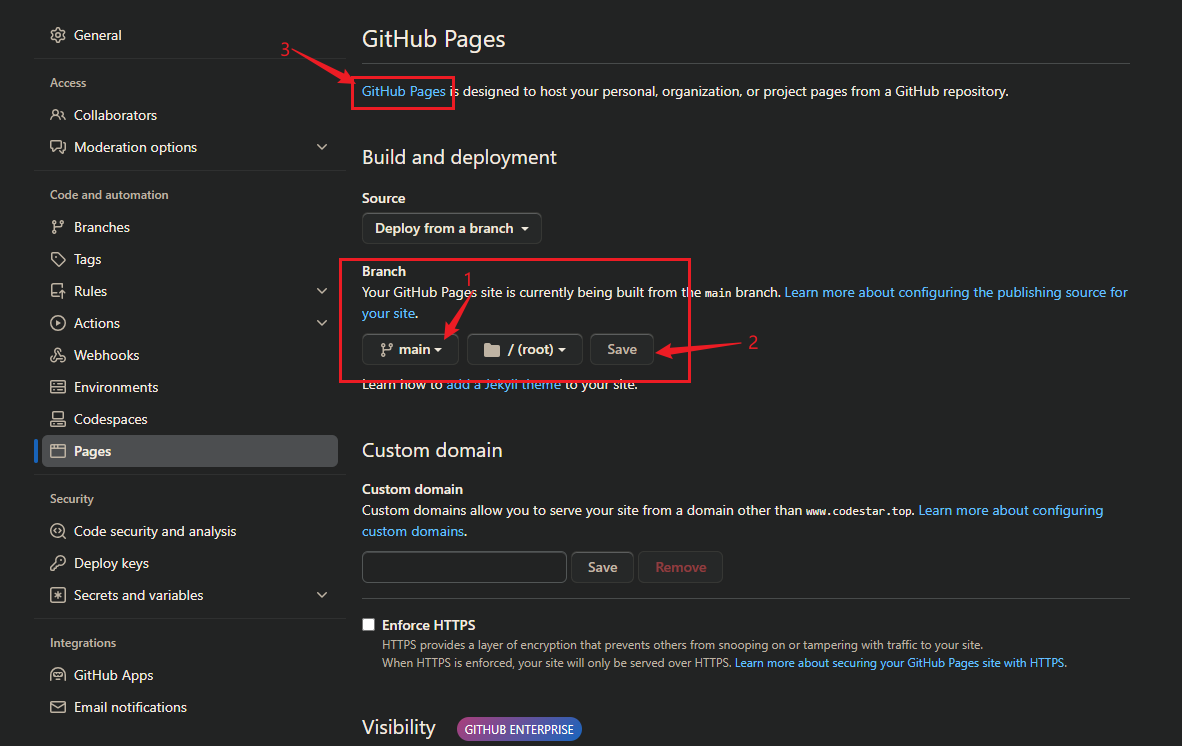Open the main branch selector dropdown

tap(410, 350)
